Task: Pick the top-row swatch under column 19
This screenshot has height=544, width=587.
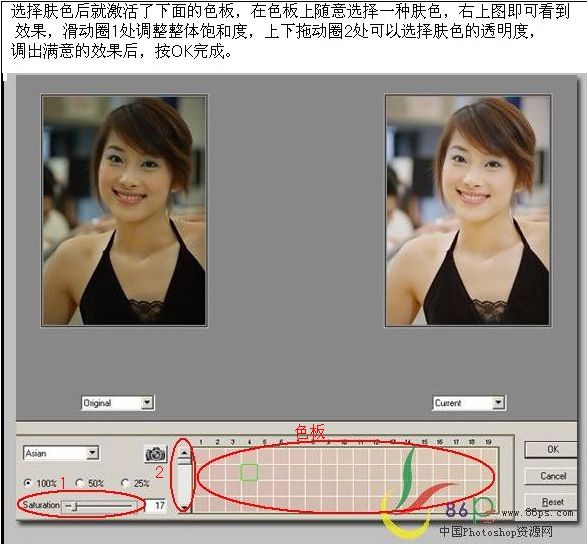Action: tap(489, 456)
